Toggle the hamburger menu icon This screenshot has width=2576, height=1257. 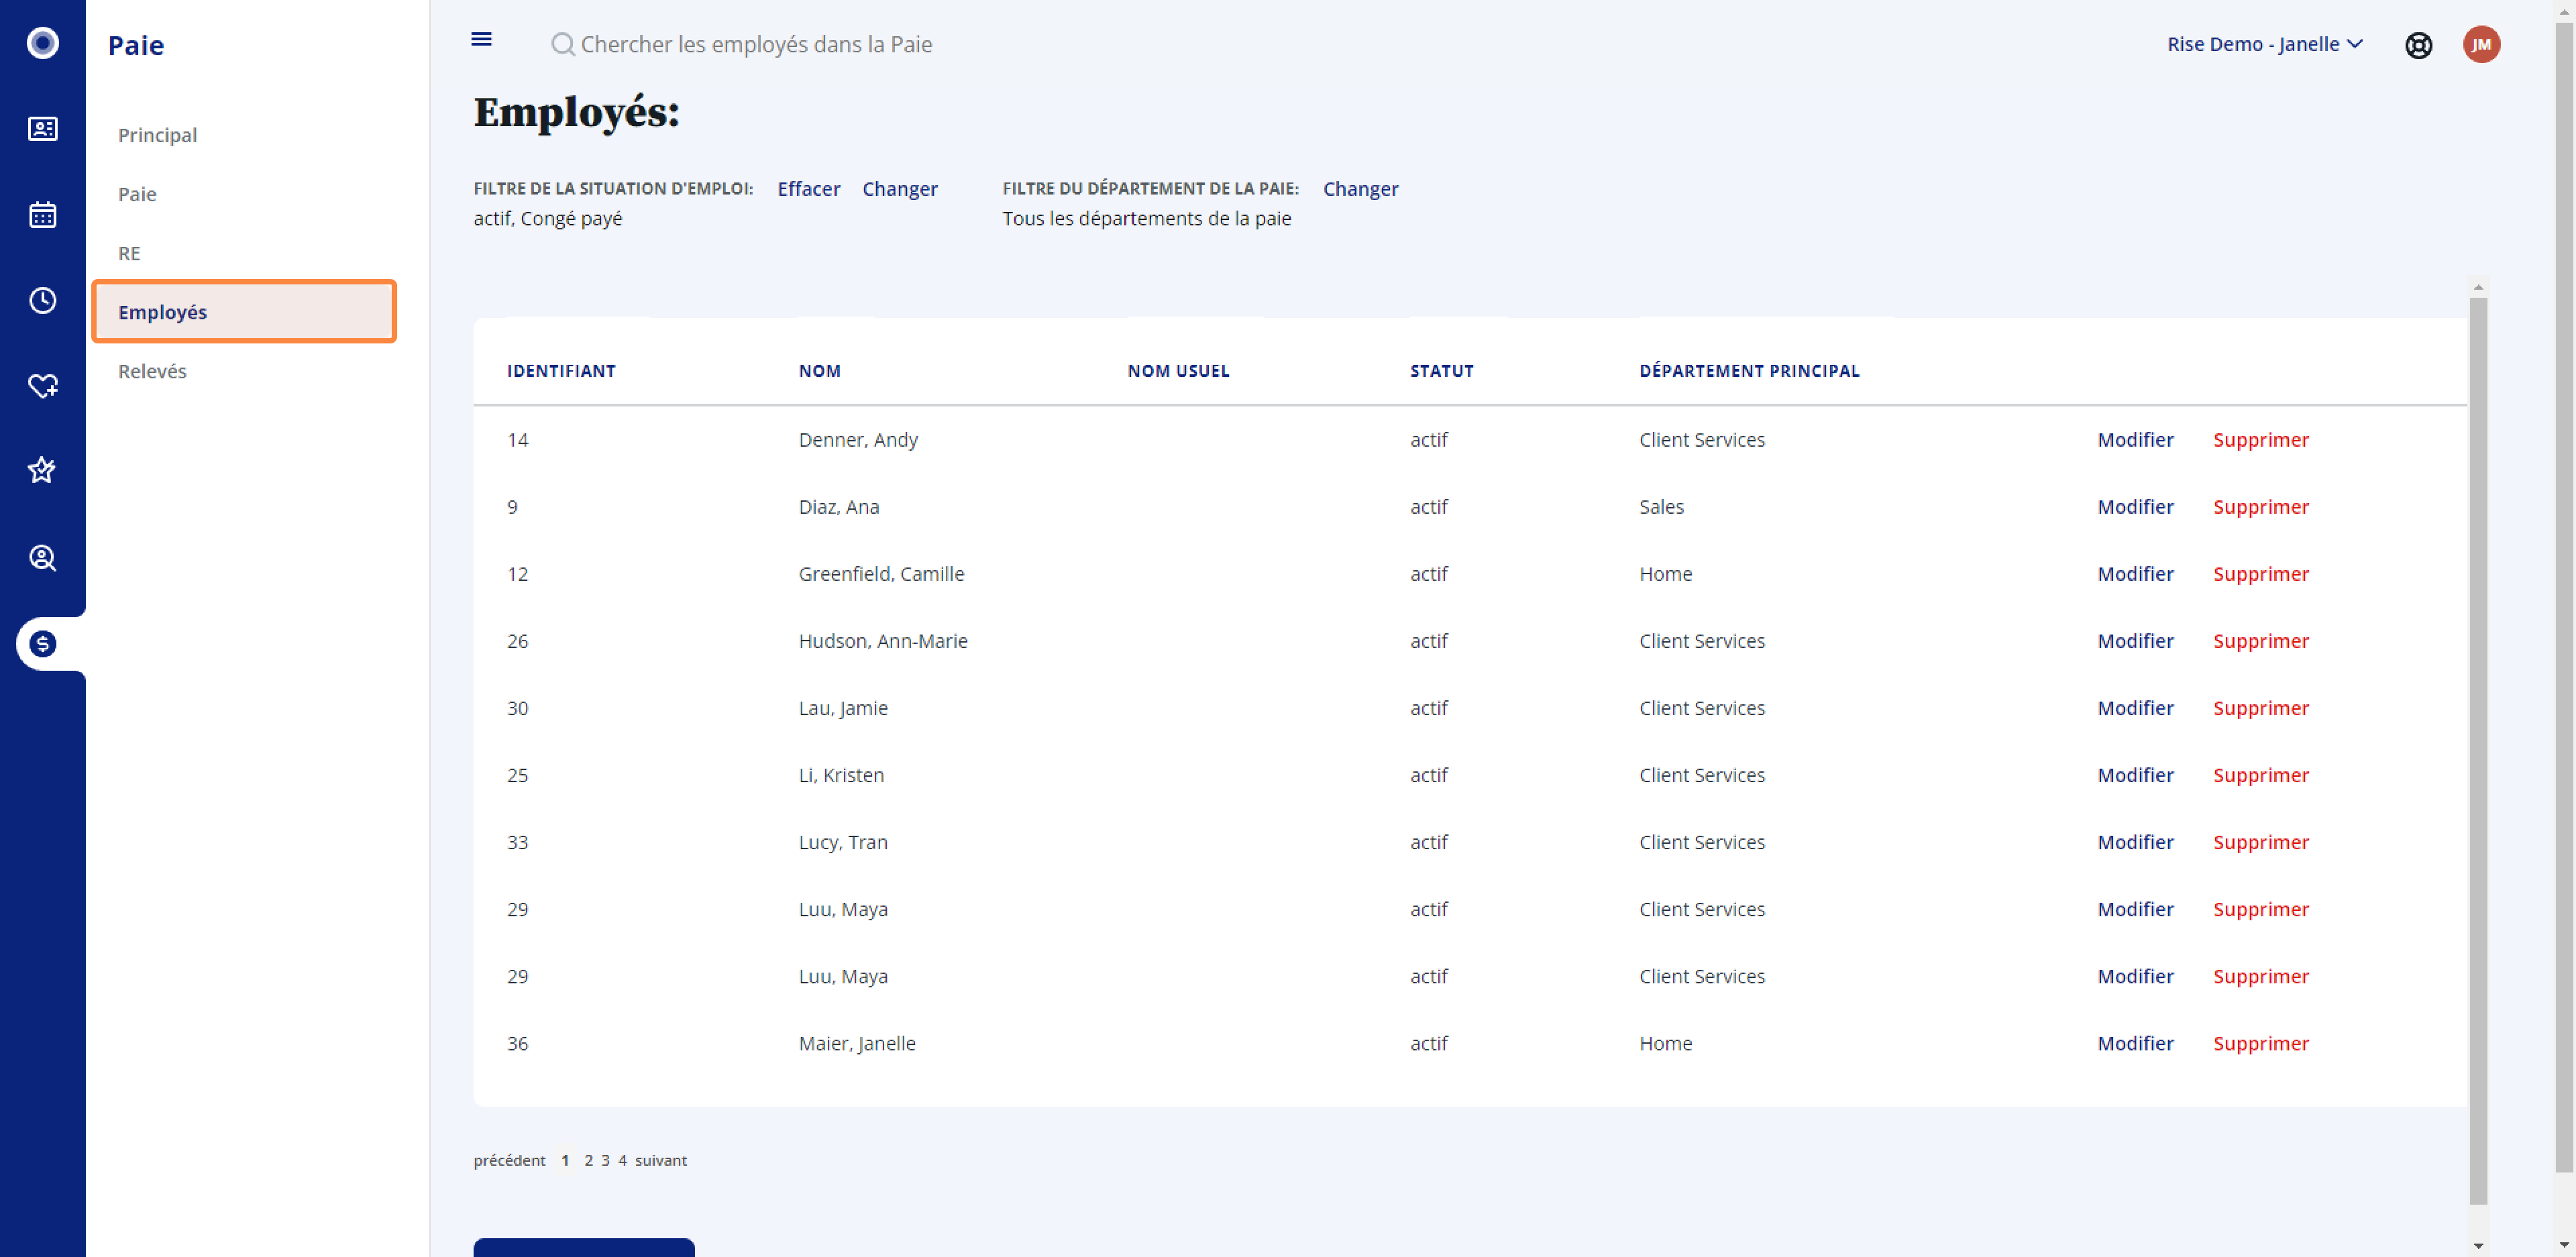pyautogui.click(x=481, y=39)
